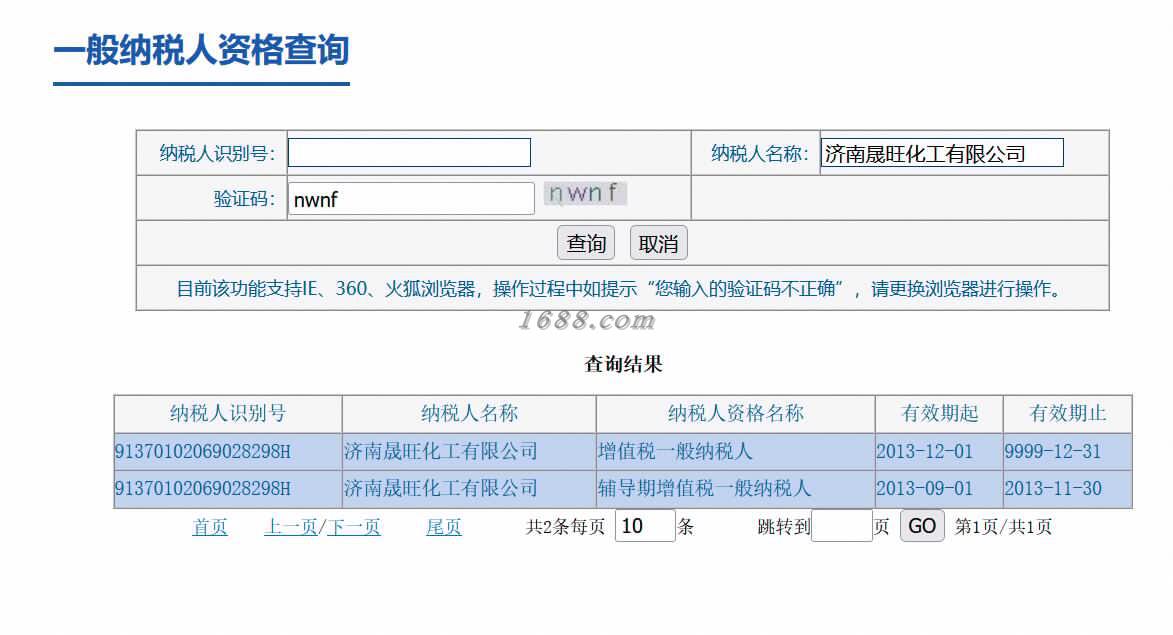Click the 增值税一般纳税人 cell

[x=735, y=452]
